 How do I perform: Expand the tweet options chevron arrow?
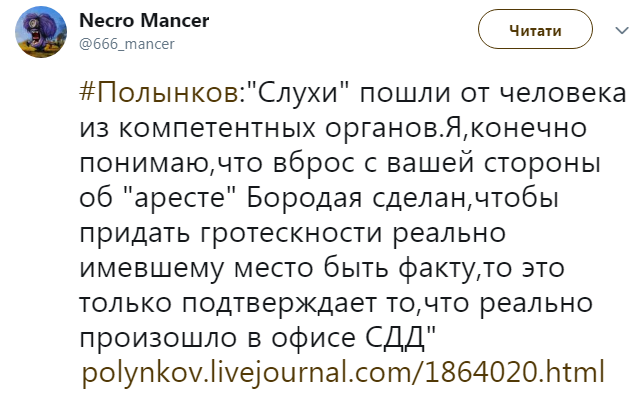[622, 30]
